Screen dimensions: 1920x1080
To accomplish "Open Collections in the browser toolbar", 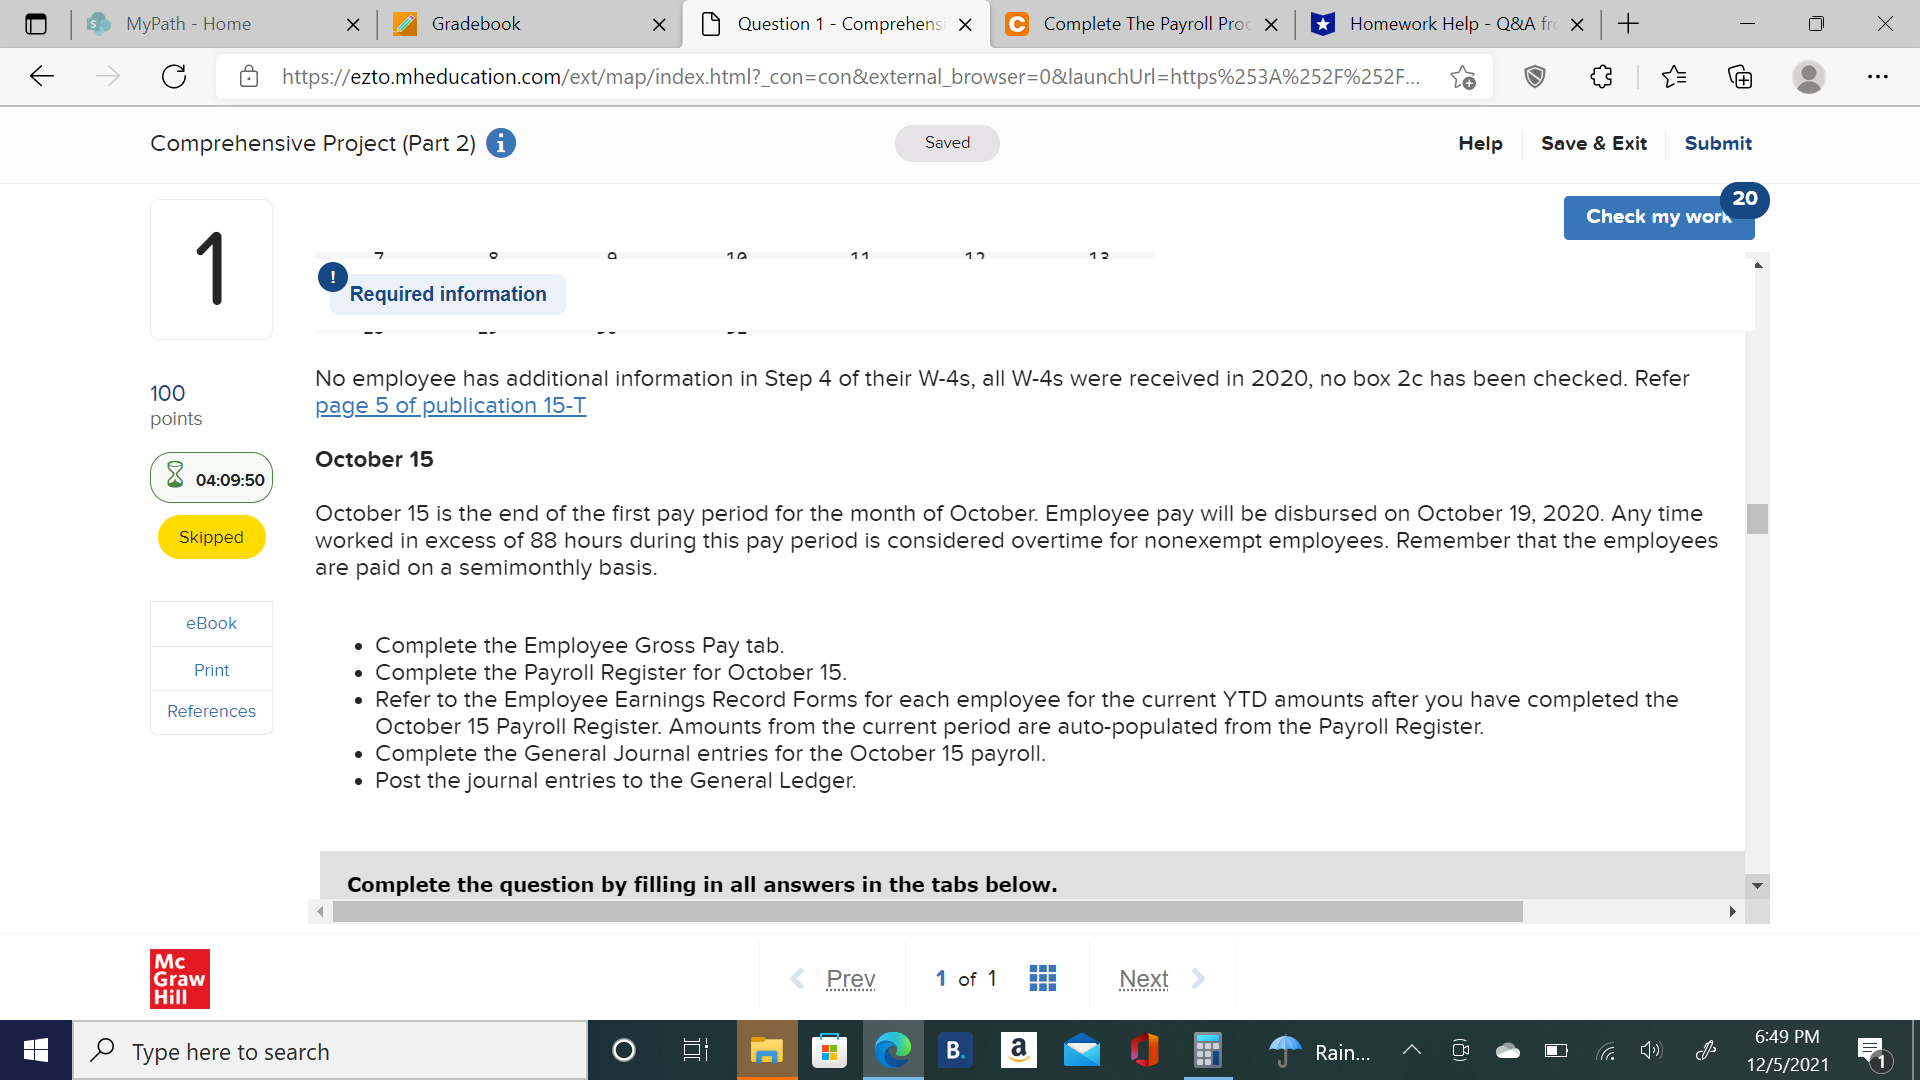I will point(1741,76).
